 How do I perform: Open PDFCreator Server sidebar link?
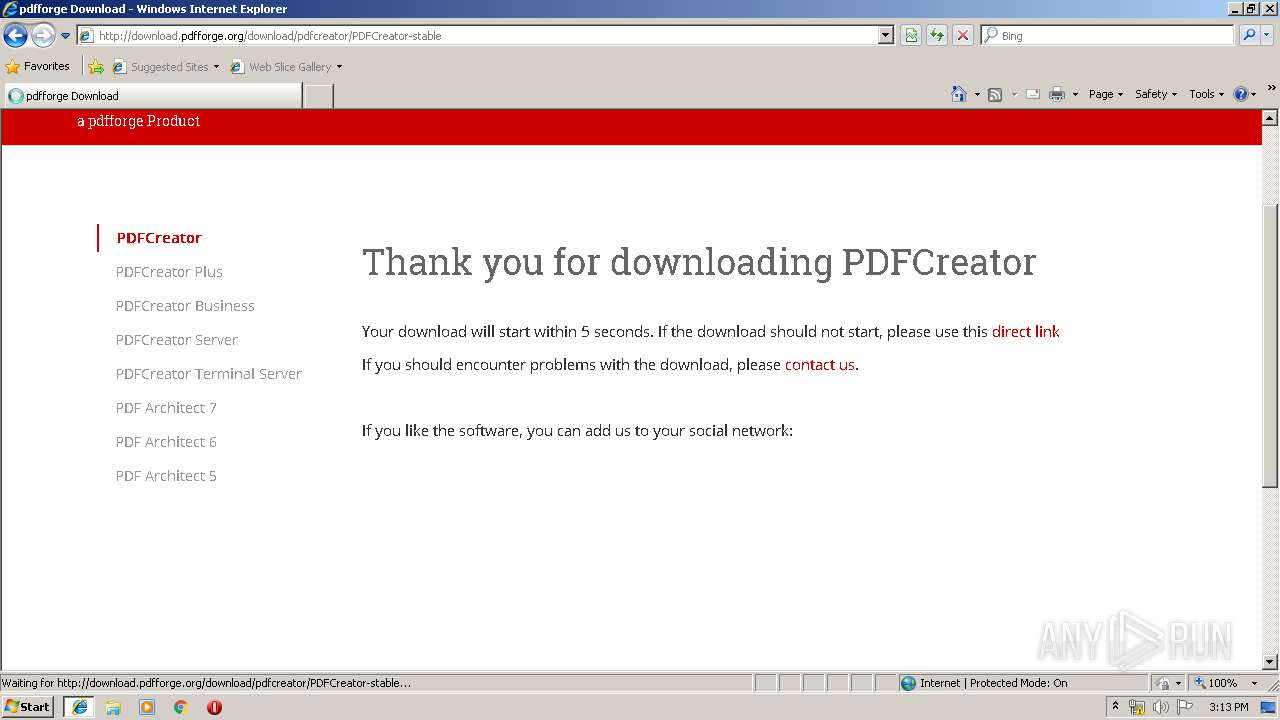click(x=177, y=340)
